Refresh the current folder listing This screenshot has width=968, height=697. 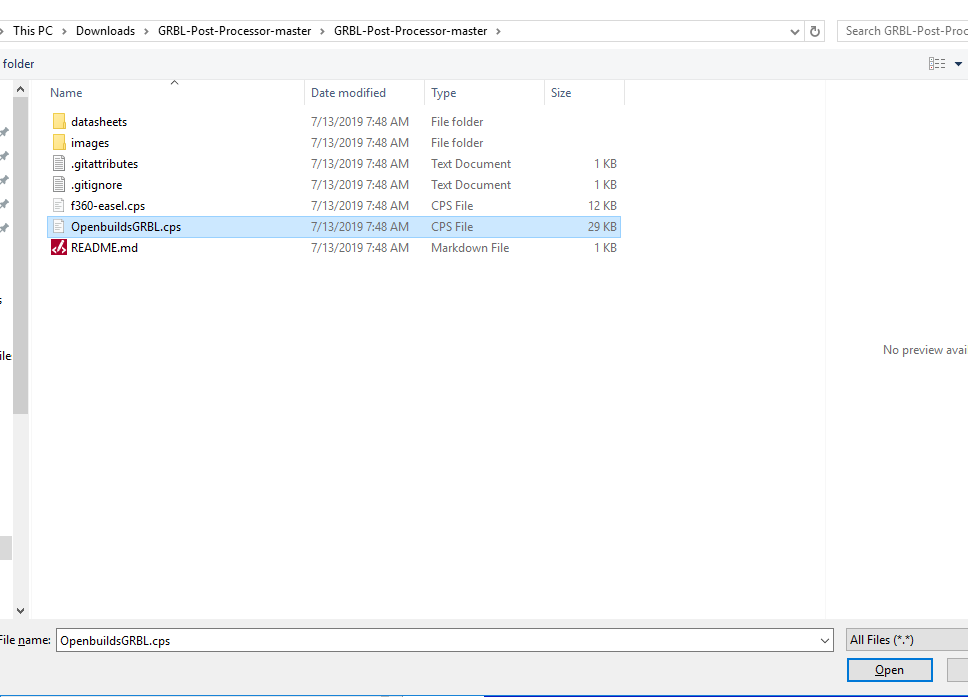815,31
